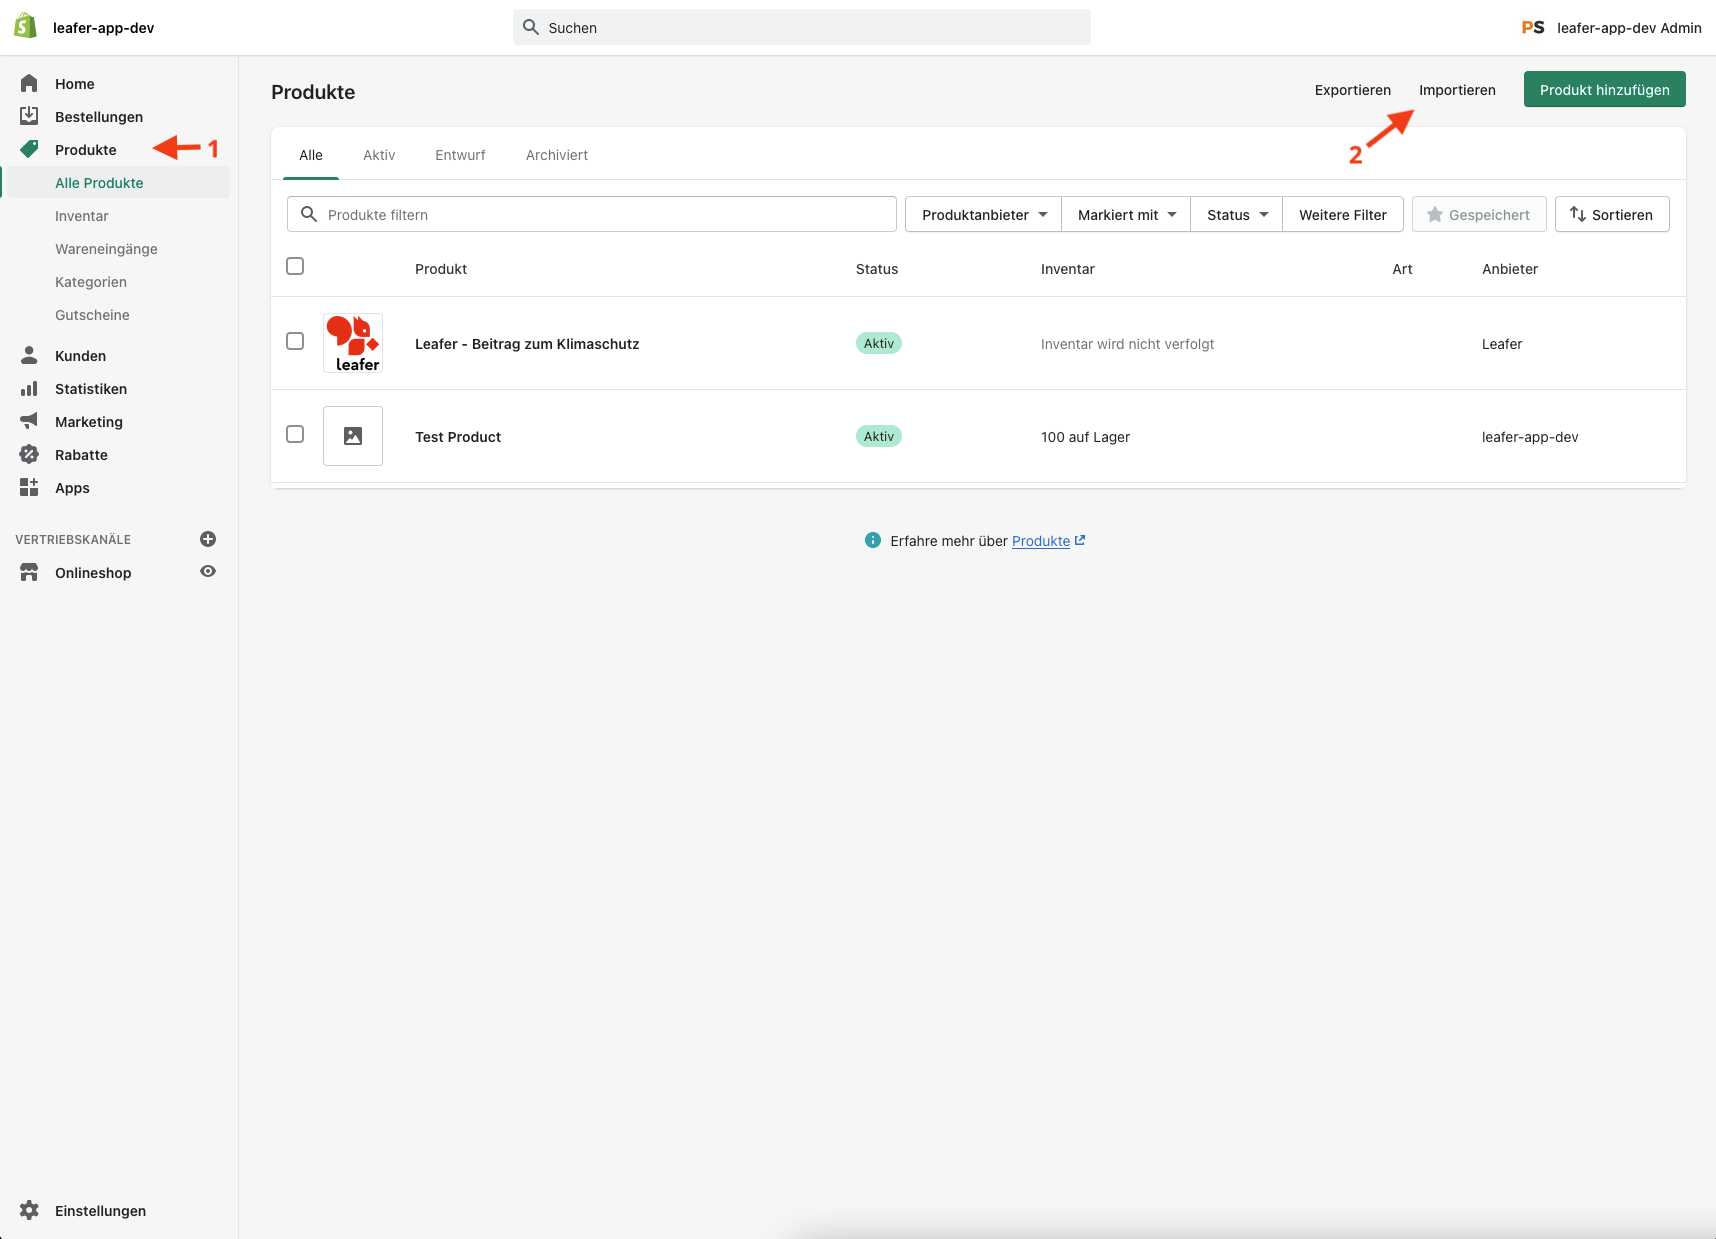Select all products via header checkbox
Screen dimensions: 1716x1239
(x=295, y=266)
